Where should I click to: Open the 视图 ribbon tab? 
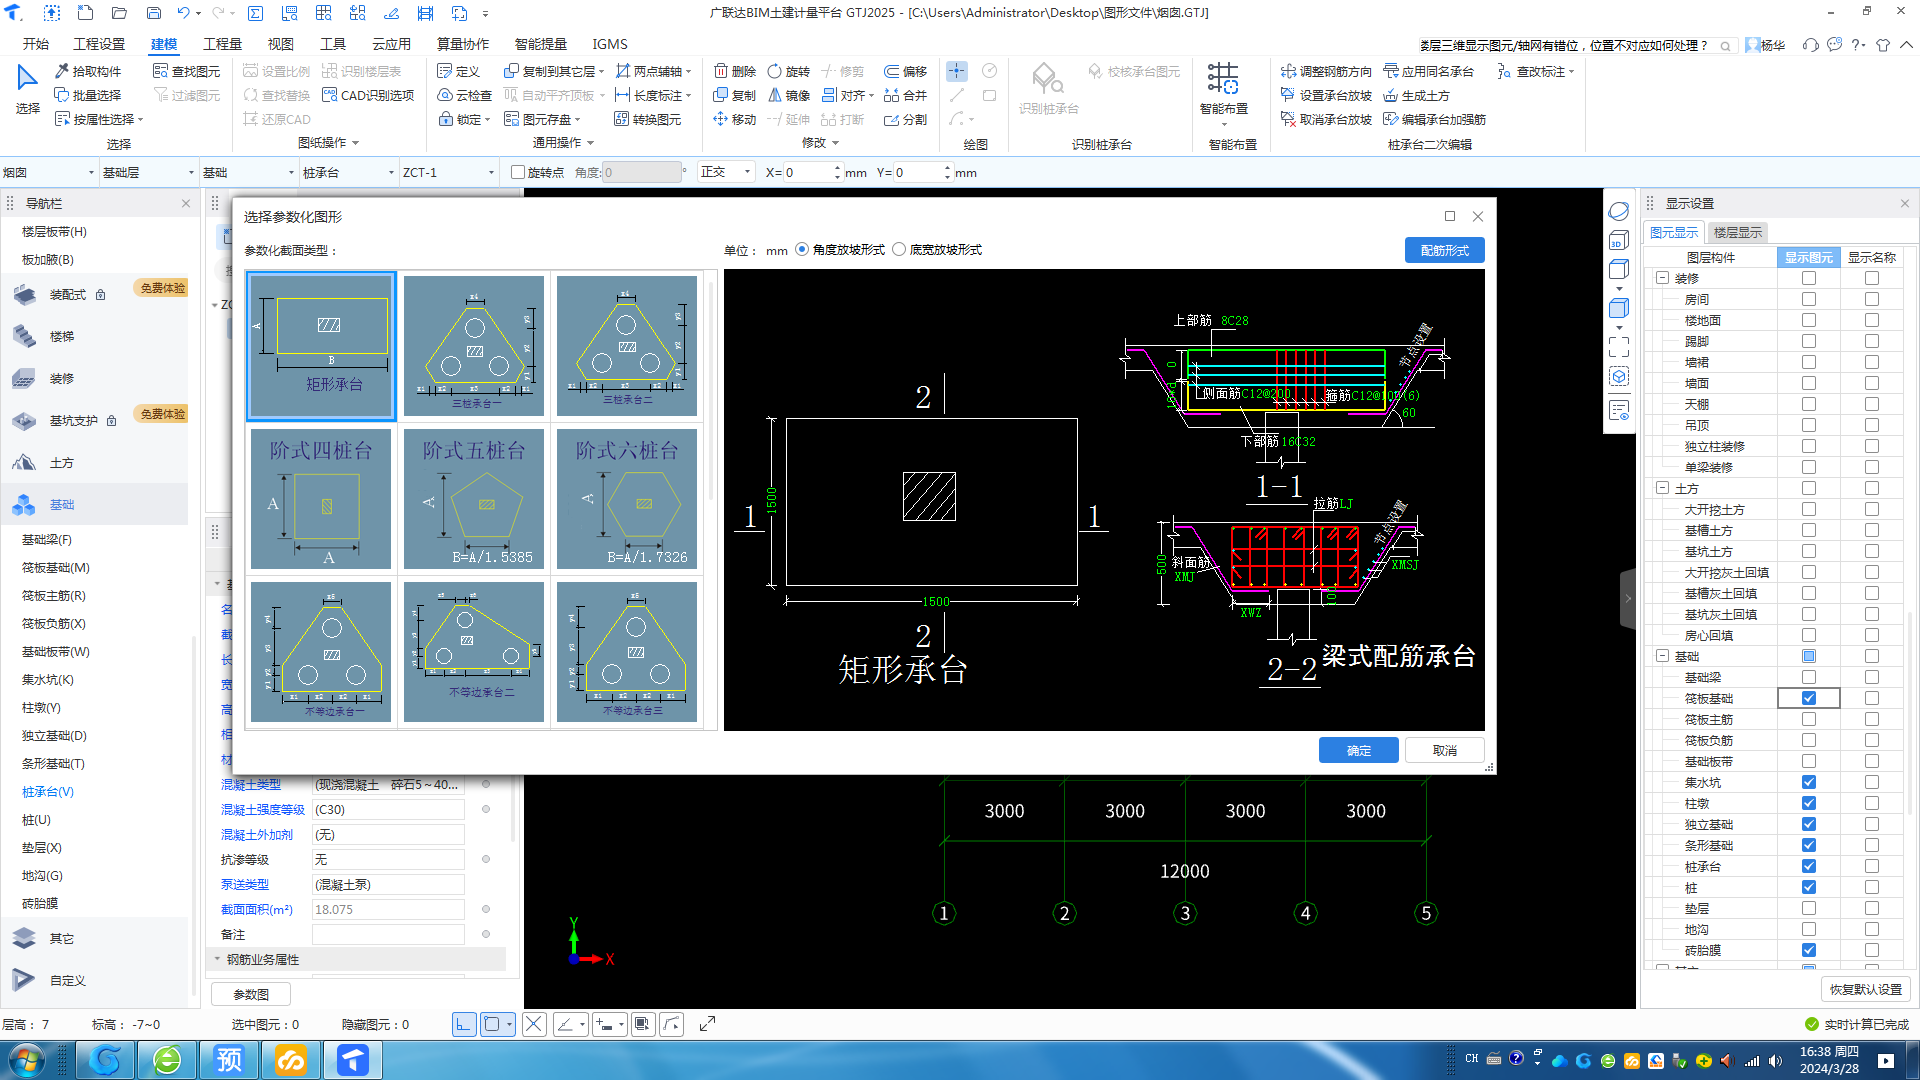click(280, 44)
